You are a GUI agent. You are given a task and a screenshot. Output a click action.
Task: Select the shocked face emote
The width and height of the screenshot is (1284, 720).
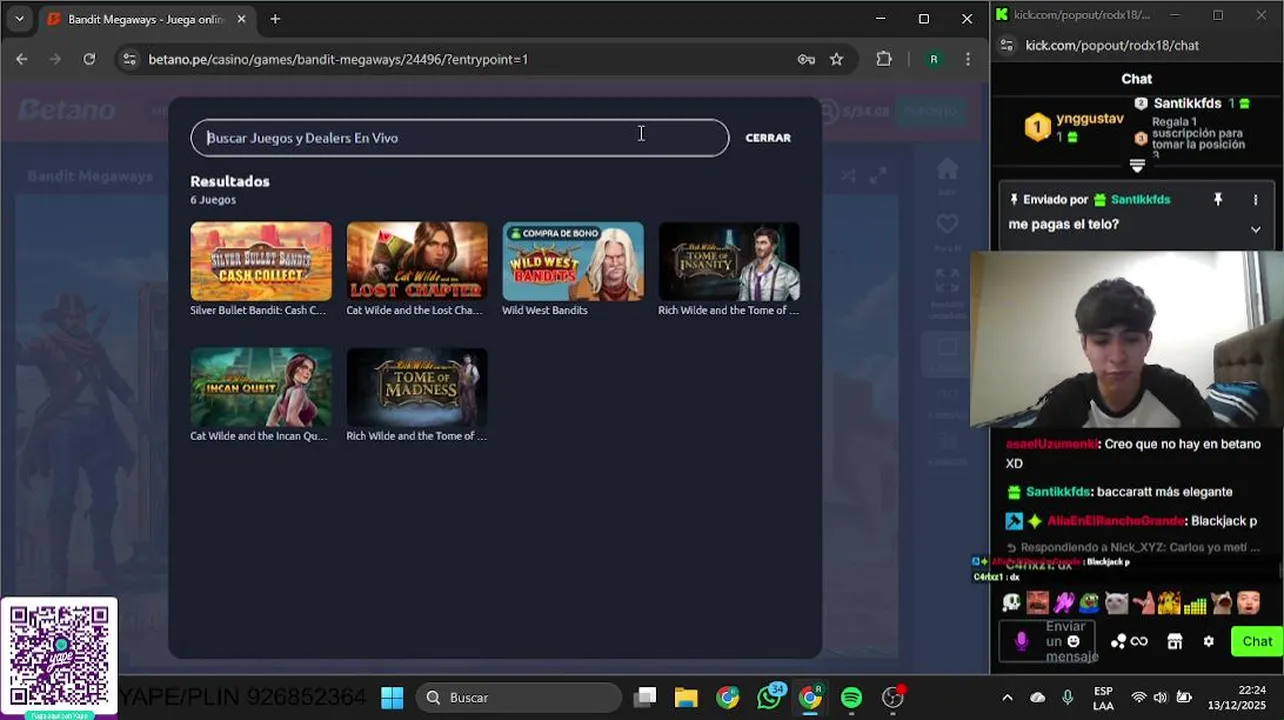point(1247,603)
